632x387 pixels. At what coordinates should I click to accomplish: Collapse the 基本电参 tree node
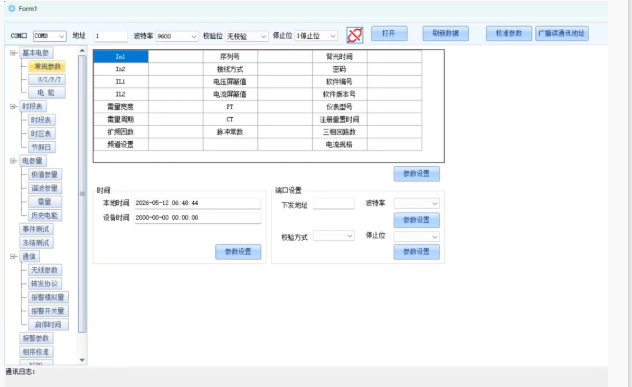click(x=13, y=53)
